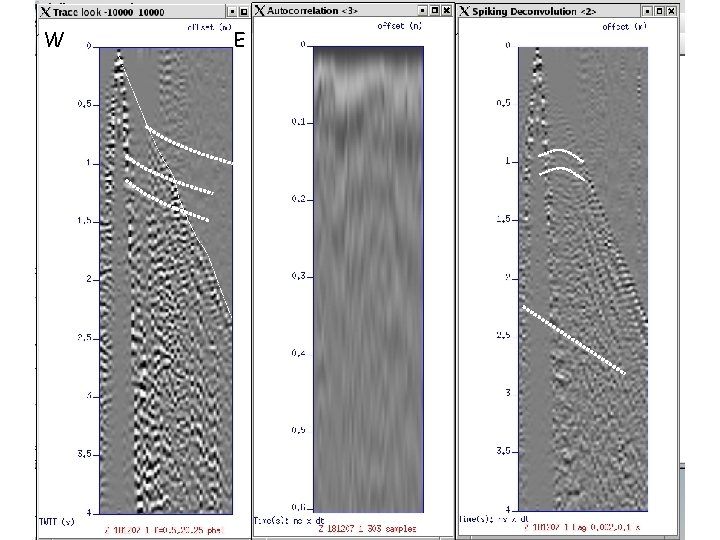The width and height of the screenshot is (720, 540).
Task: Click red 'lag' caption under Spiking Deconvolution plot
Action: 582,527
